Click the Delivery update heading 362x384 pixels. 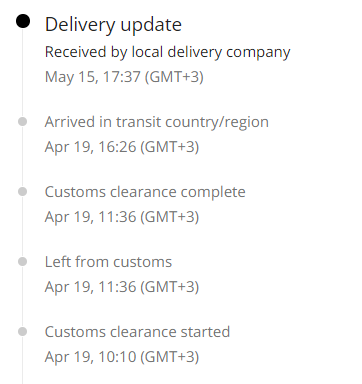(113, 25)
